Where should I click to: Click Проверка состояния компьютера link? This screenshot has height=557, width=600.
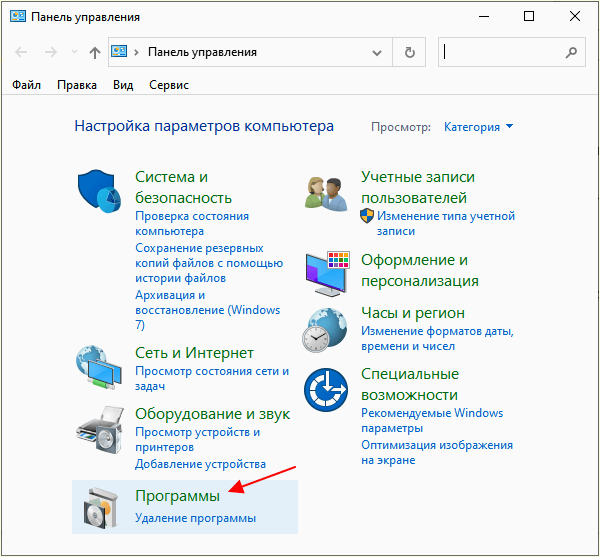(x=192, y=223)
